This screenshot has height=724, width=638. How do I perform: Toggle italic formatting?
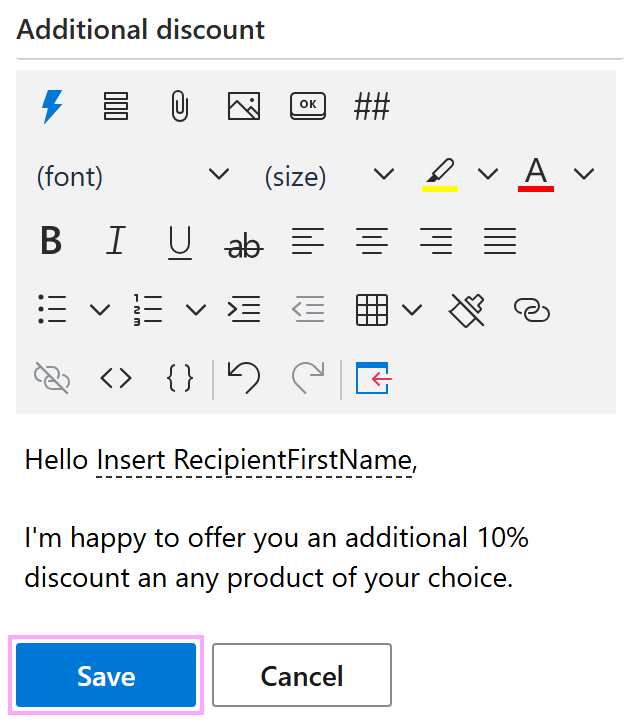pyautogui.click(x=116, y=242)
